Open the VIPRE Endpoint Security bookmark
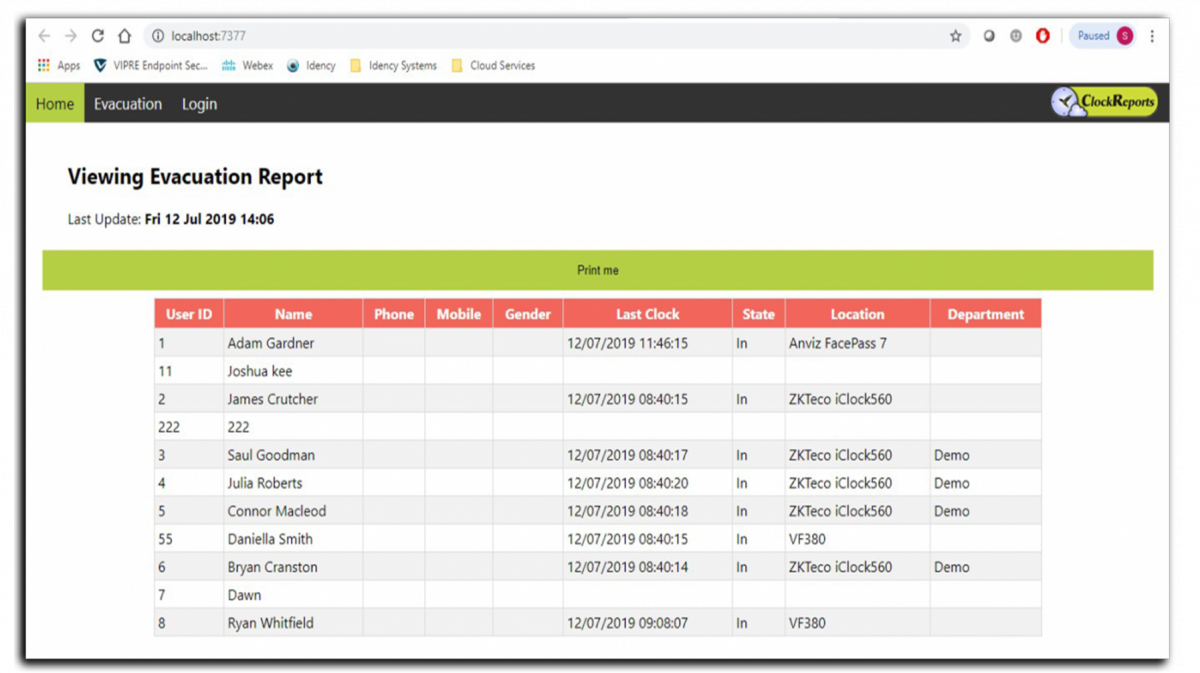Screen dimensions: 1200x673 [x=151, y=66]
